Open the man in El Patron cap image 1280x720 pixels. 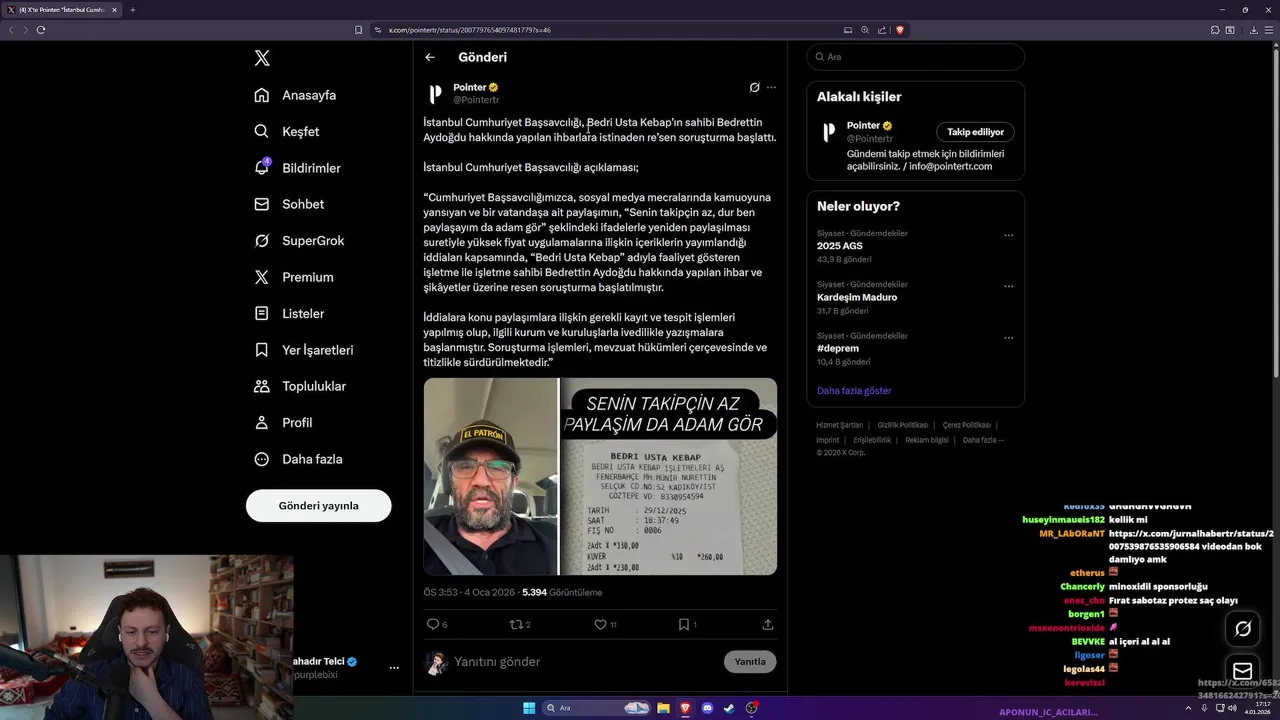pos(490,476)
